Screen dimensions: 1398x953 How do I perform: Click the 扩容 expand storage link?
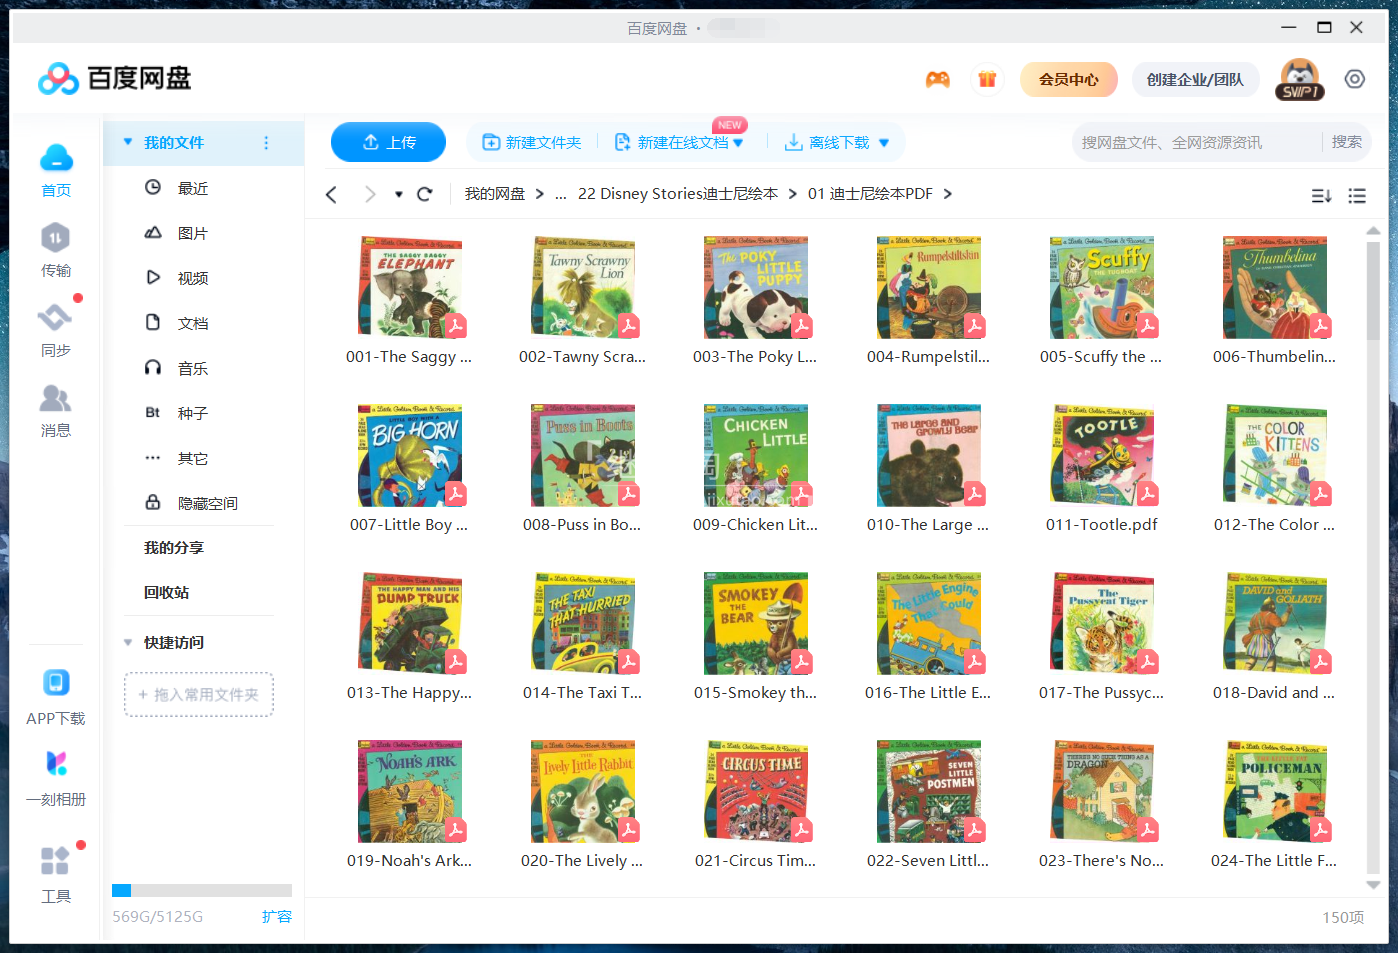point(276,916)
